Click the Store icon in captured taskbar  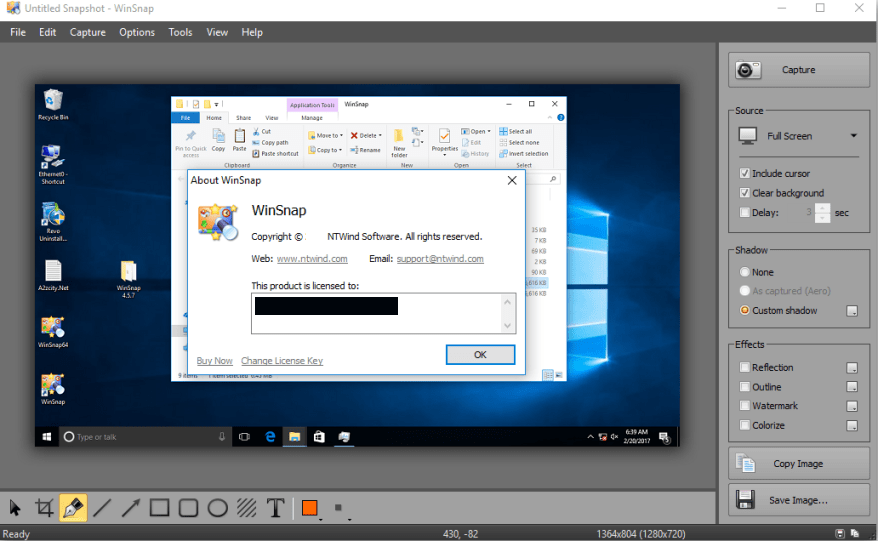[x=319, y=437]
